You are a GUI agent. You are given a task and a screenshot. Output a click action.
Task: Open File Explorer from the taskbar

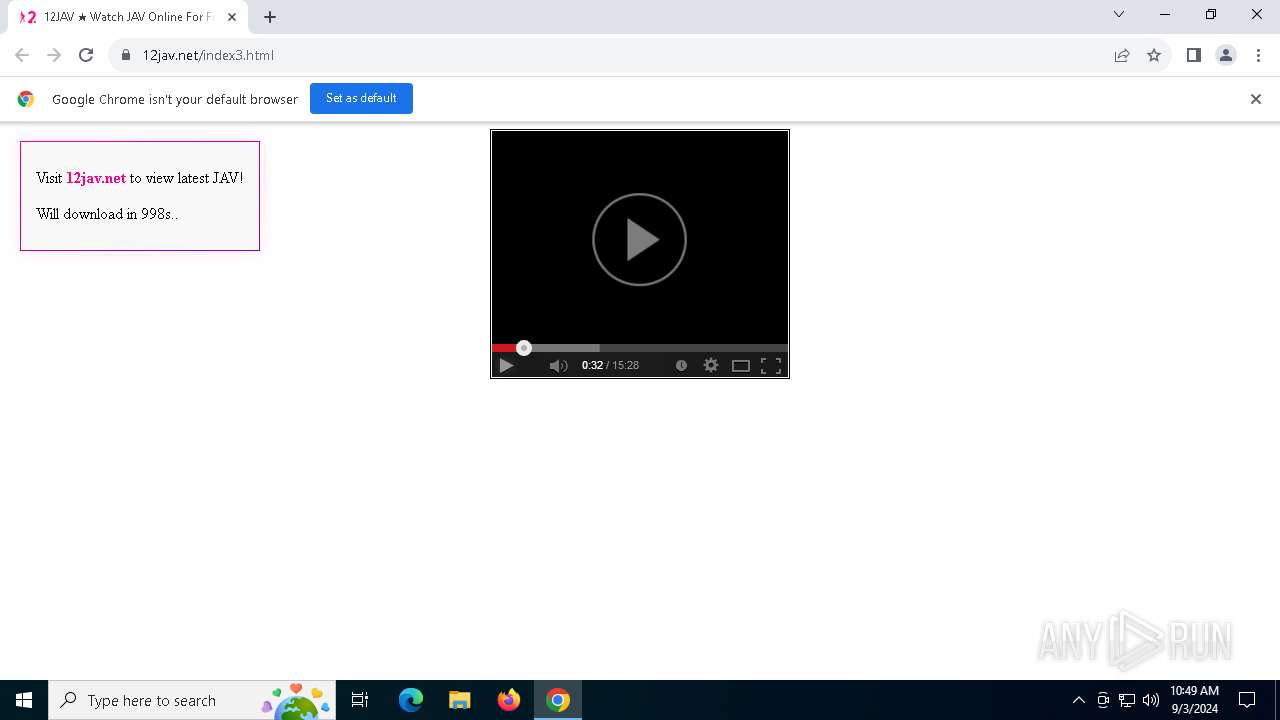[460, 700]
